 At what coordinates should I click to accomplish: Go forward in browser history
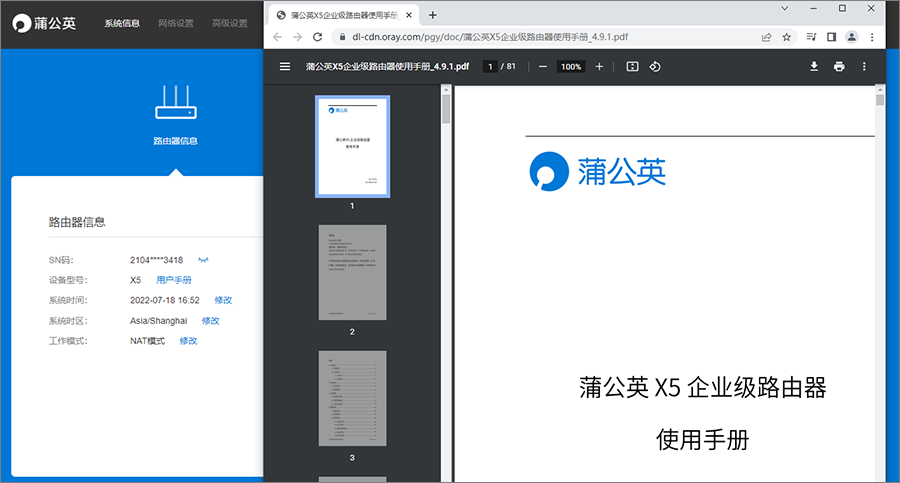(297, 37)
